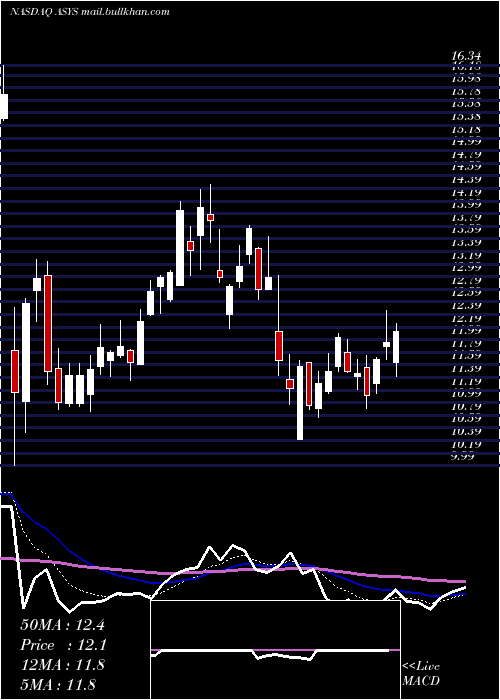Click the <<Live MACD label
This screenshot has height=700, width=500.
[x=421, y=673]
